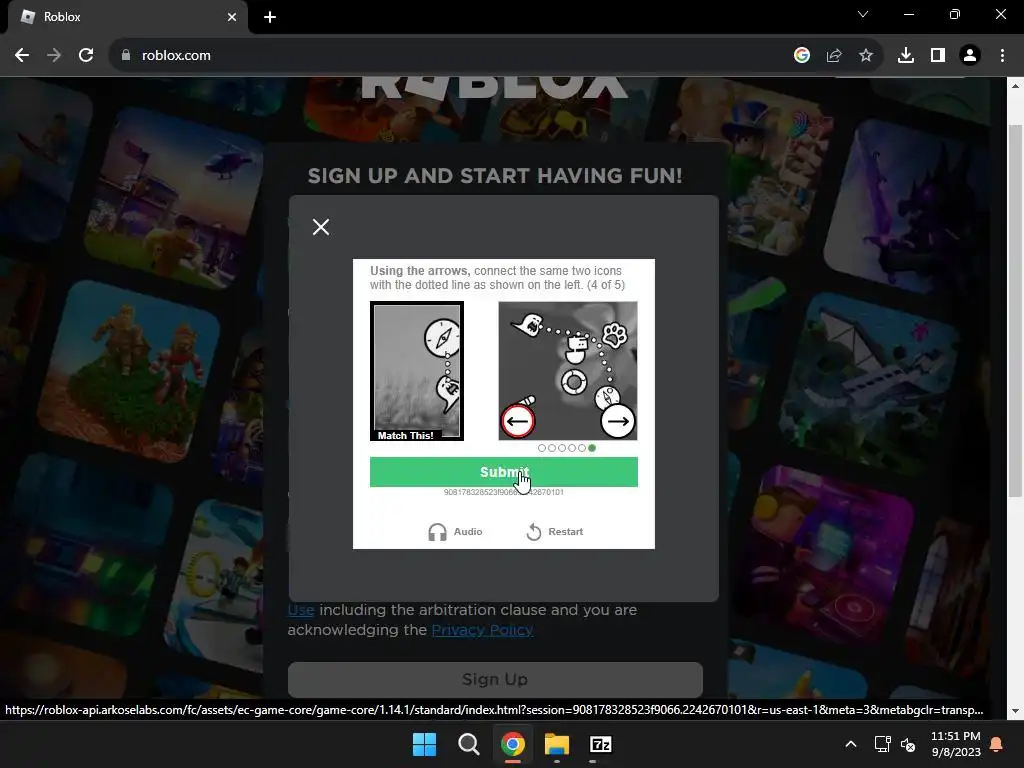
Task: Click the muted volume tray icon
Action: click(x=908, y=744)
